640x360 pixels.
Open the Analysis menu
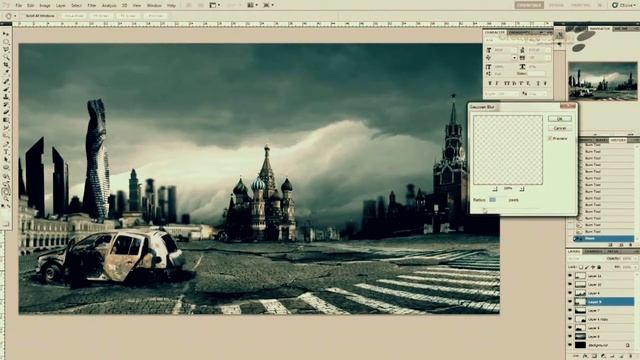[109, 5]
